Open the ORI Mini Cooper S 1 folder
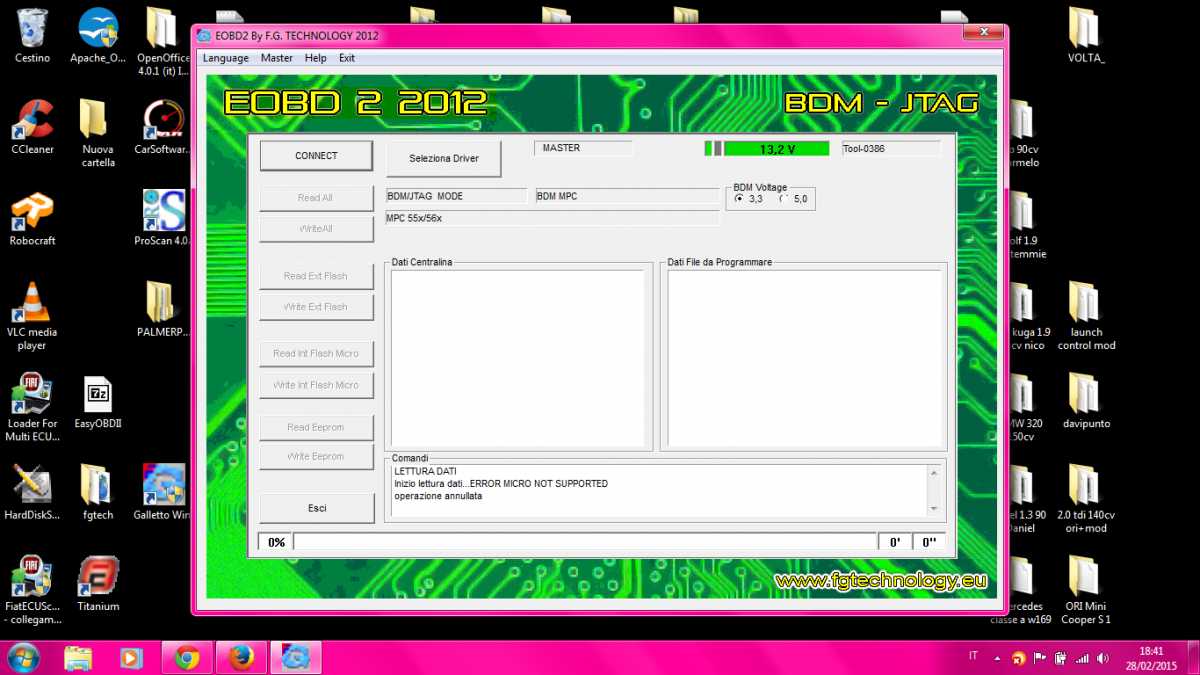 pos(1086,591)
